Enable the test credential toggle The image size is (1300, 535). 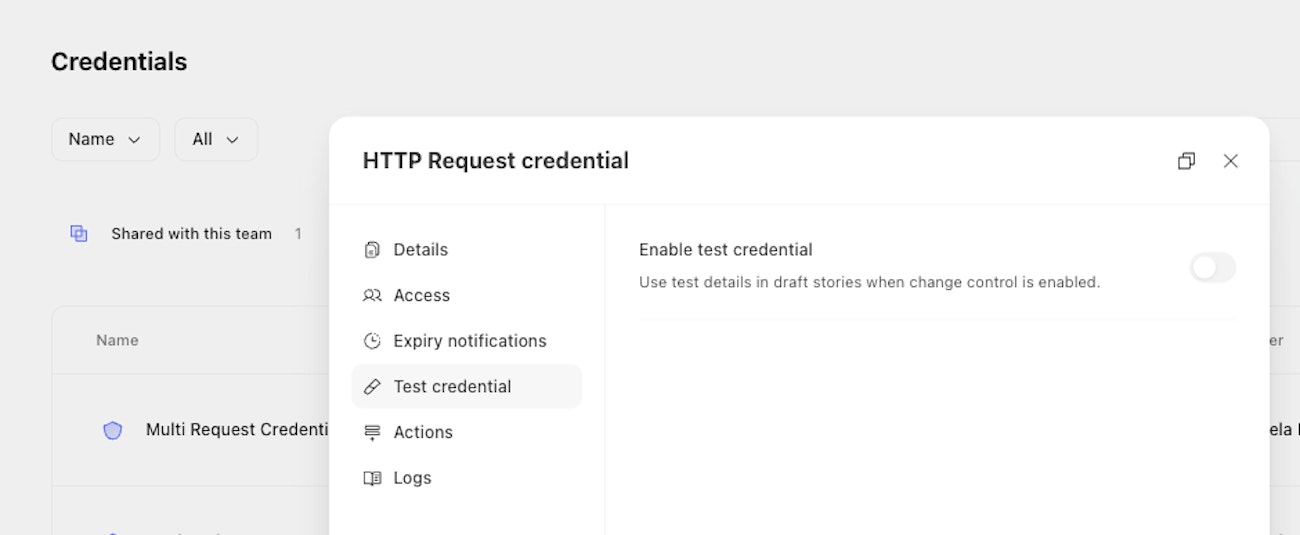pyautogui.click(x=1212, y=267)
